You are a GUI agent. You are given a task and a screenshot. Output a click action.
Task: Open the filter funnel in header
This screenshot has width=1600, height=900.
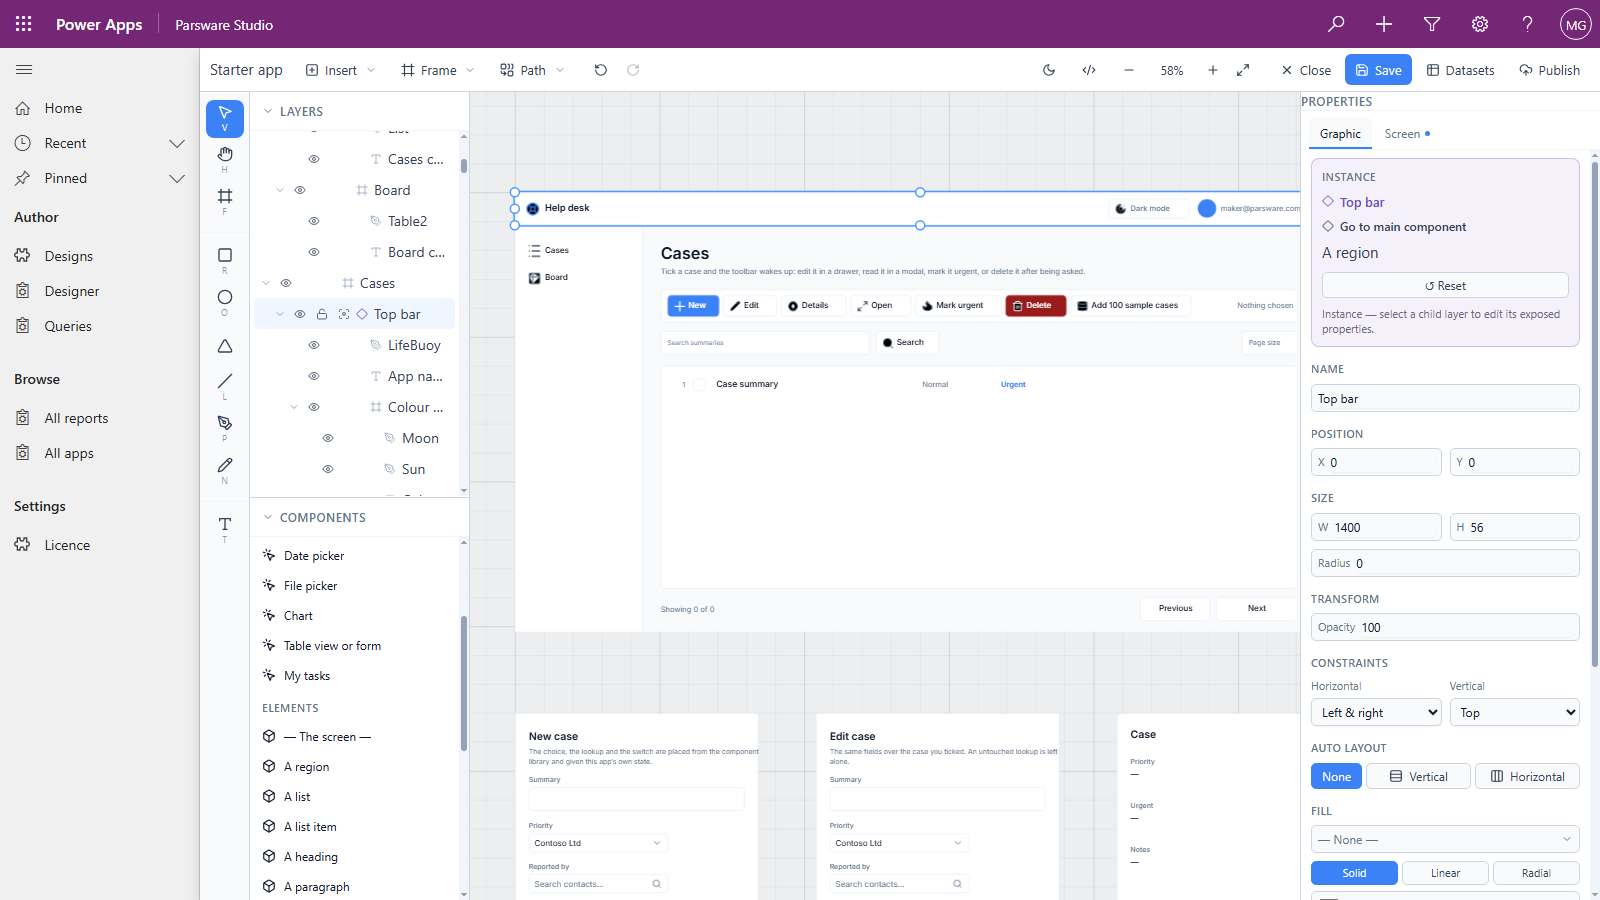click(x=1432, y=24)
